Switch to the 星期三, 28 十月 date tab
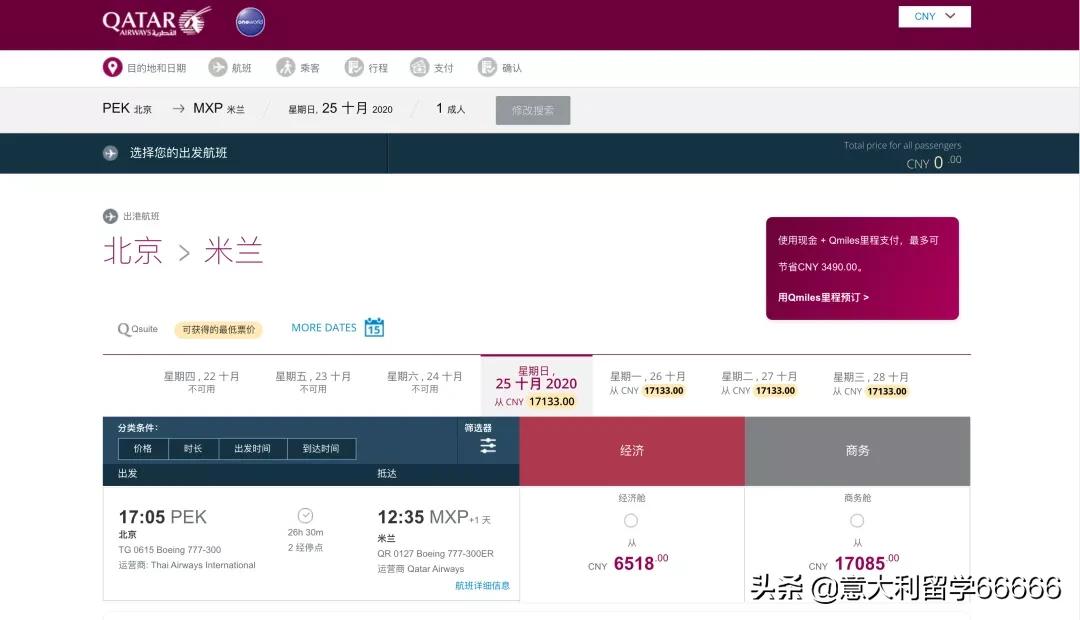The height and width of the screenshot is (620, 1080). pyautogui.click(x=872, y=384)
